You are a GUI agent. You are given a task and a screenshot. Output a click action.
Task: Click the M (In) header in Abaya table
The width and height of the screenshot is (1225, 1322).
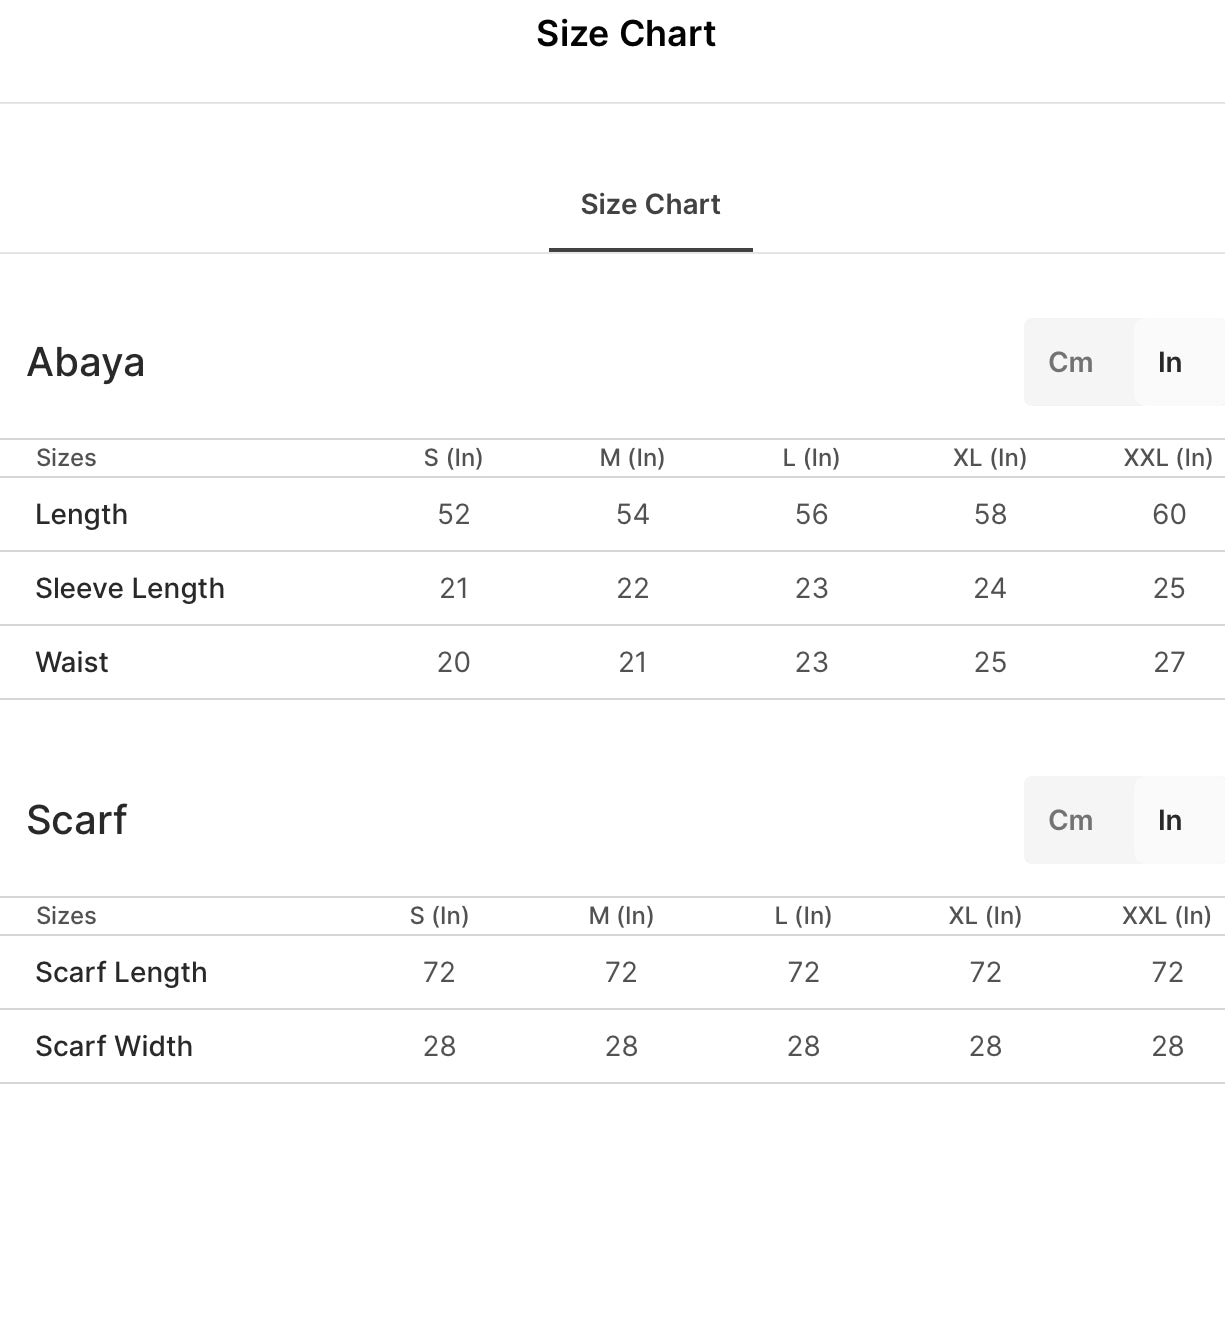click(x=632, y=458)
